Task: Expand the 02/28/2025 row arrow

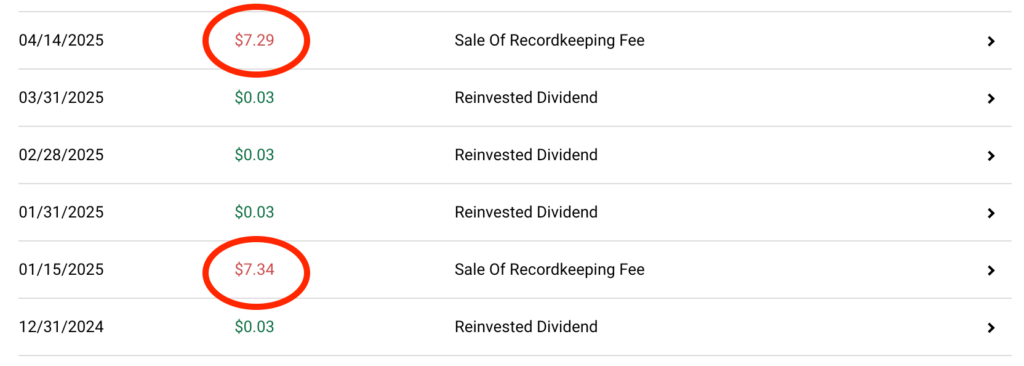Action: coord(991,156)
